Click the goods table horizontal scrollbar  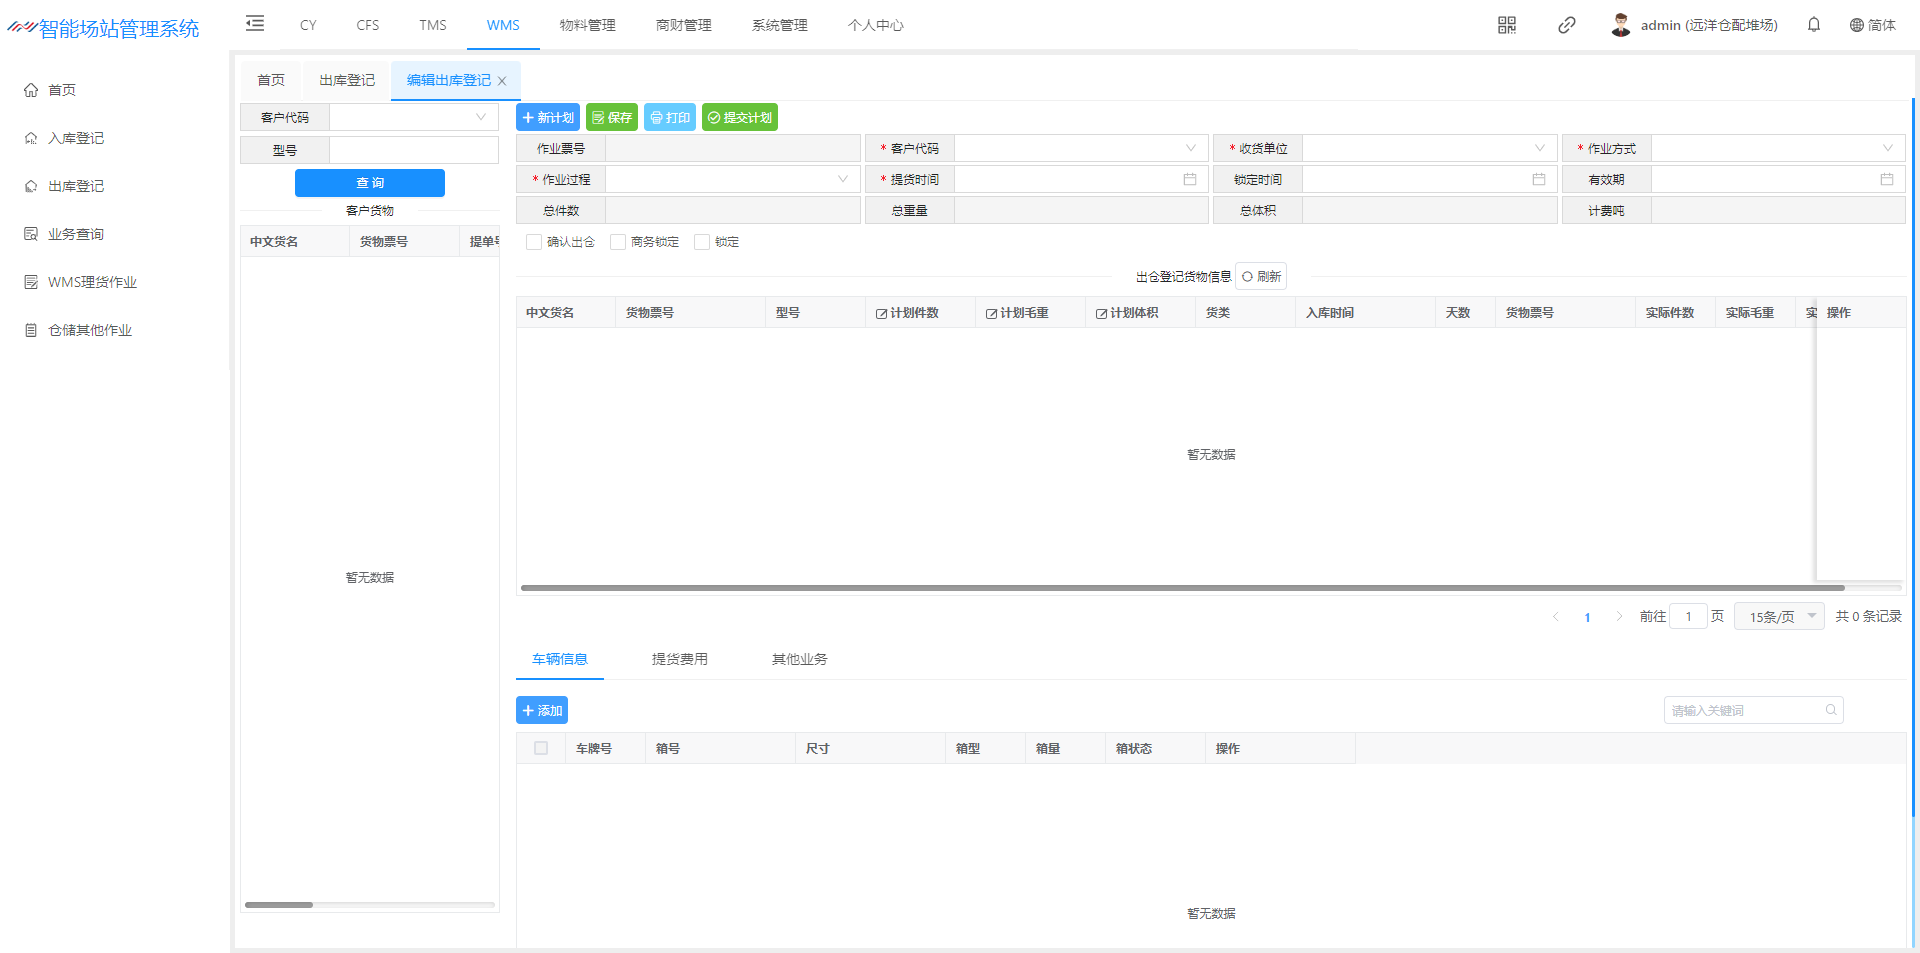(x=1180, y=588)
